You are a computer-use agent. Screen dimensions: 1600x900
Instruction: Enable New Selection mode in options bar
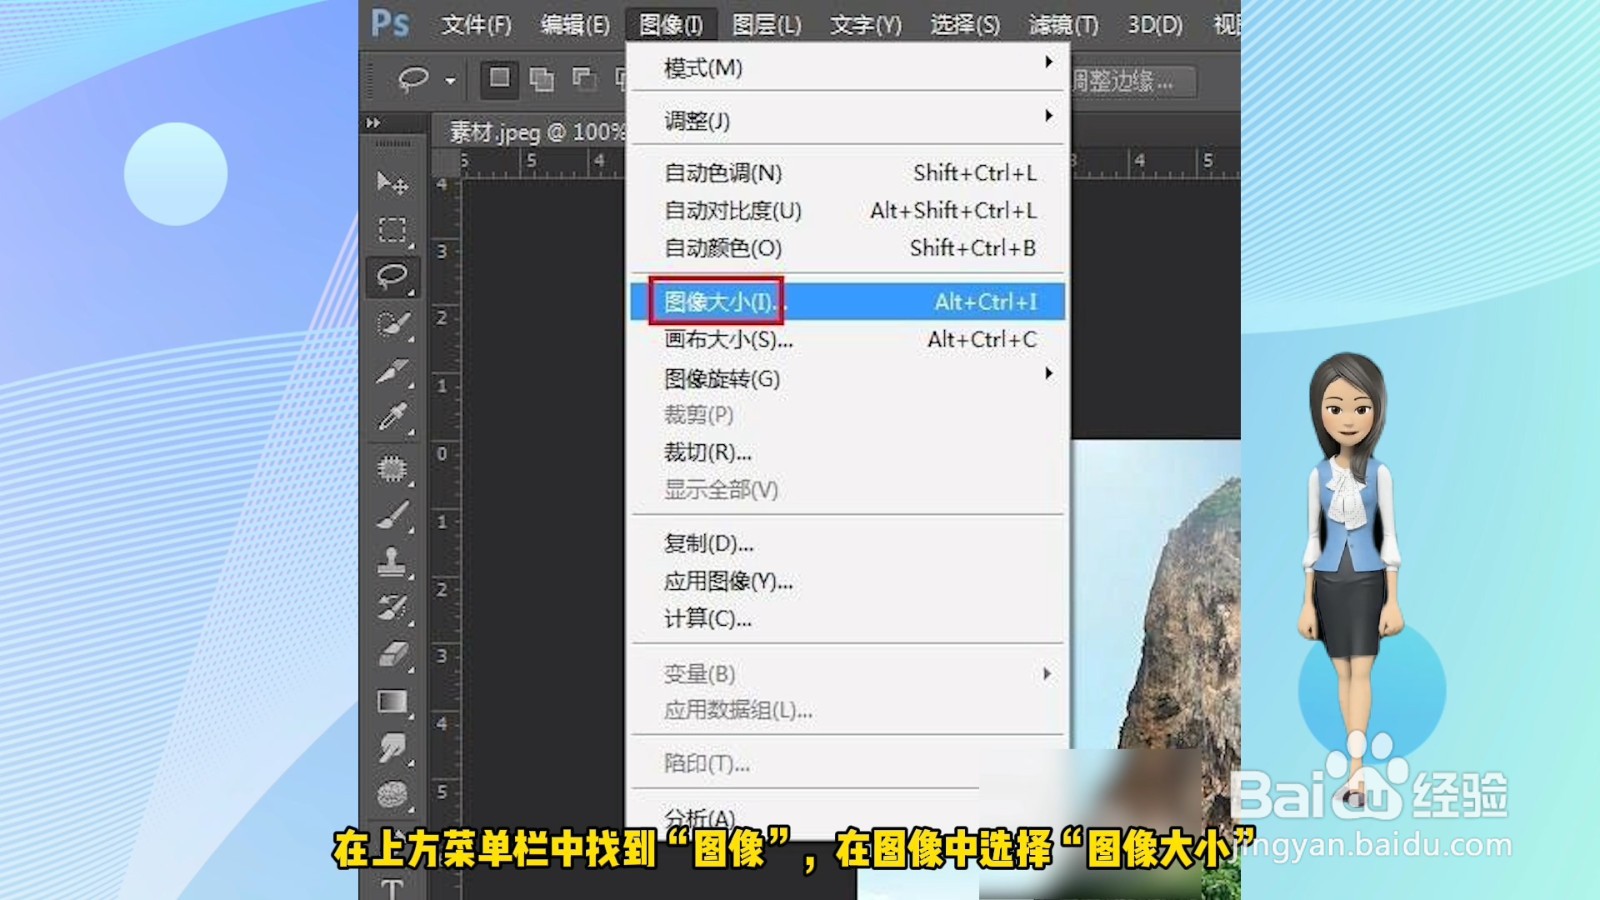(x=499, y=79)
